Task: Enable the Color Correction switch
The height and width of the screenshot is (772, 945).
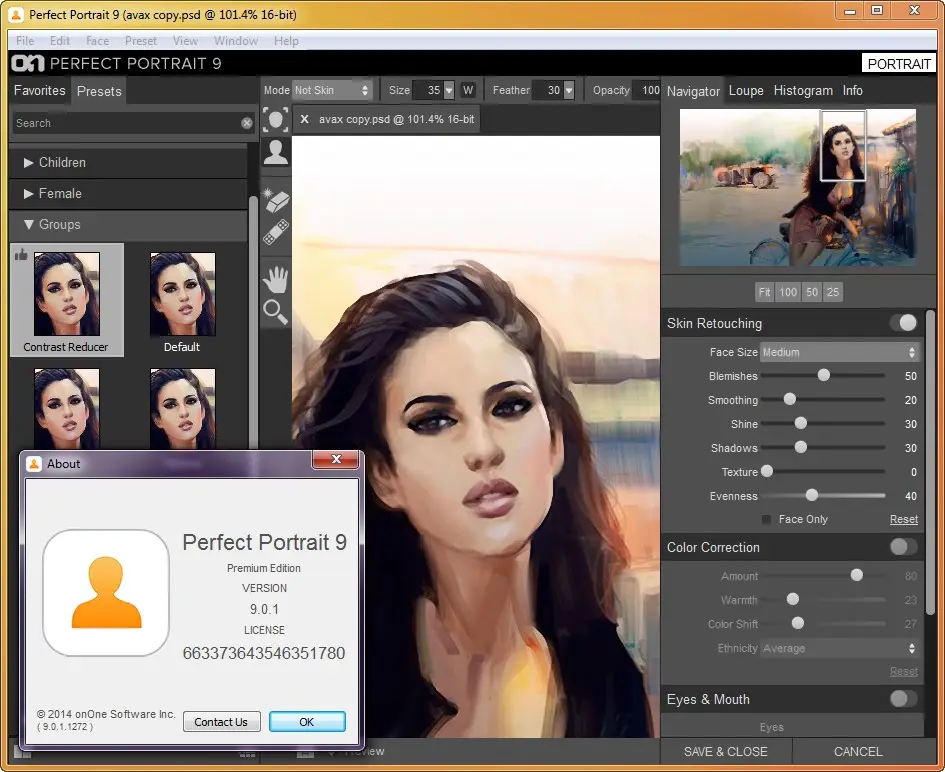Action: [x=903, y=547]
